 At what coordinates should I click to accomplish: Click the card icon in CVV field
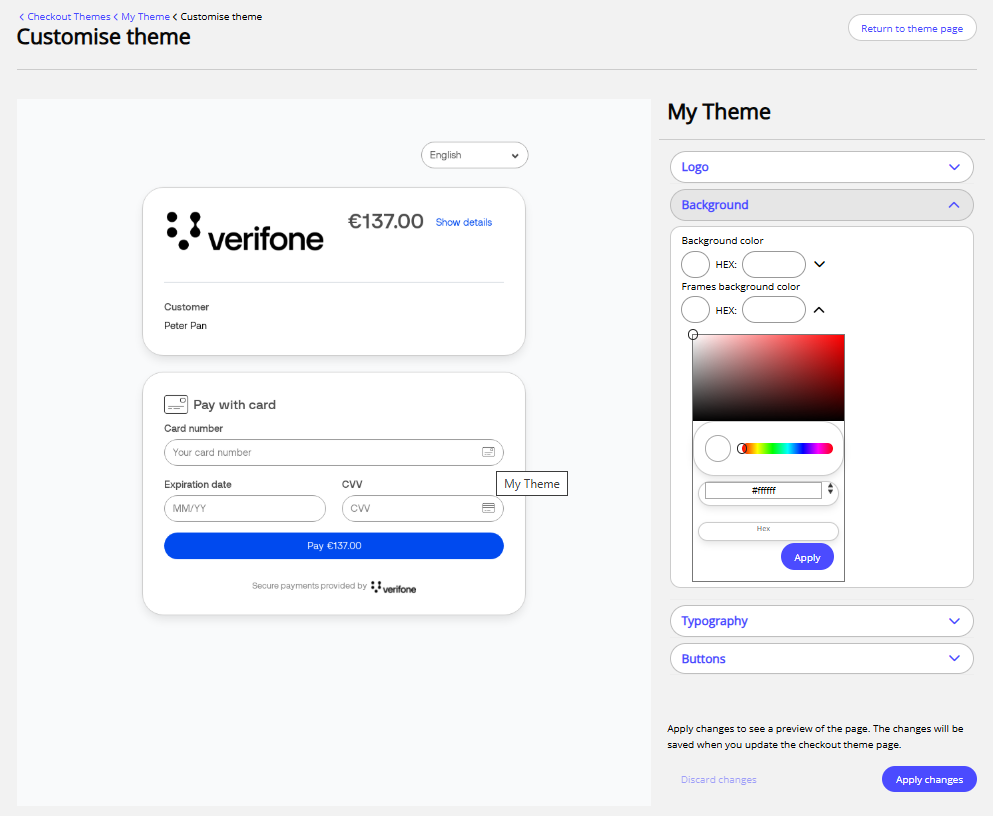[x=488, y=508]
